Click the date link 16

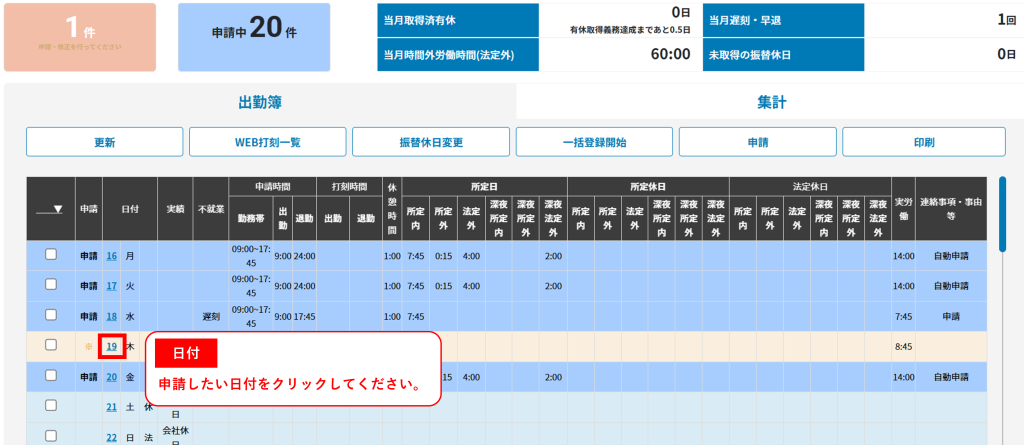tap(112, 256)
